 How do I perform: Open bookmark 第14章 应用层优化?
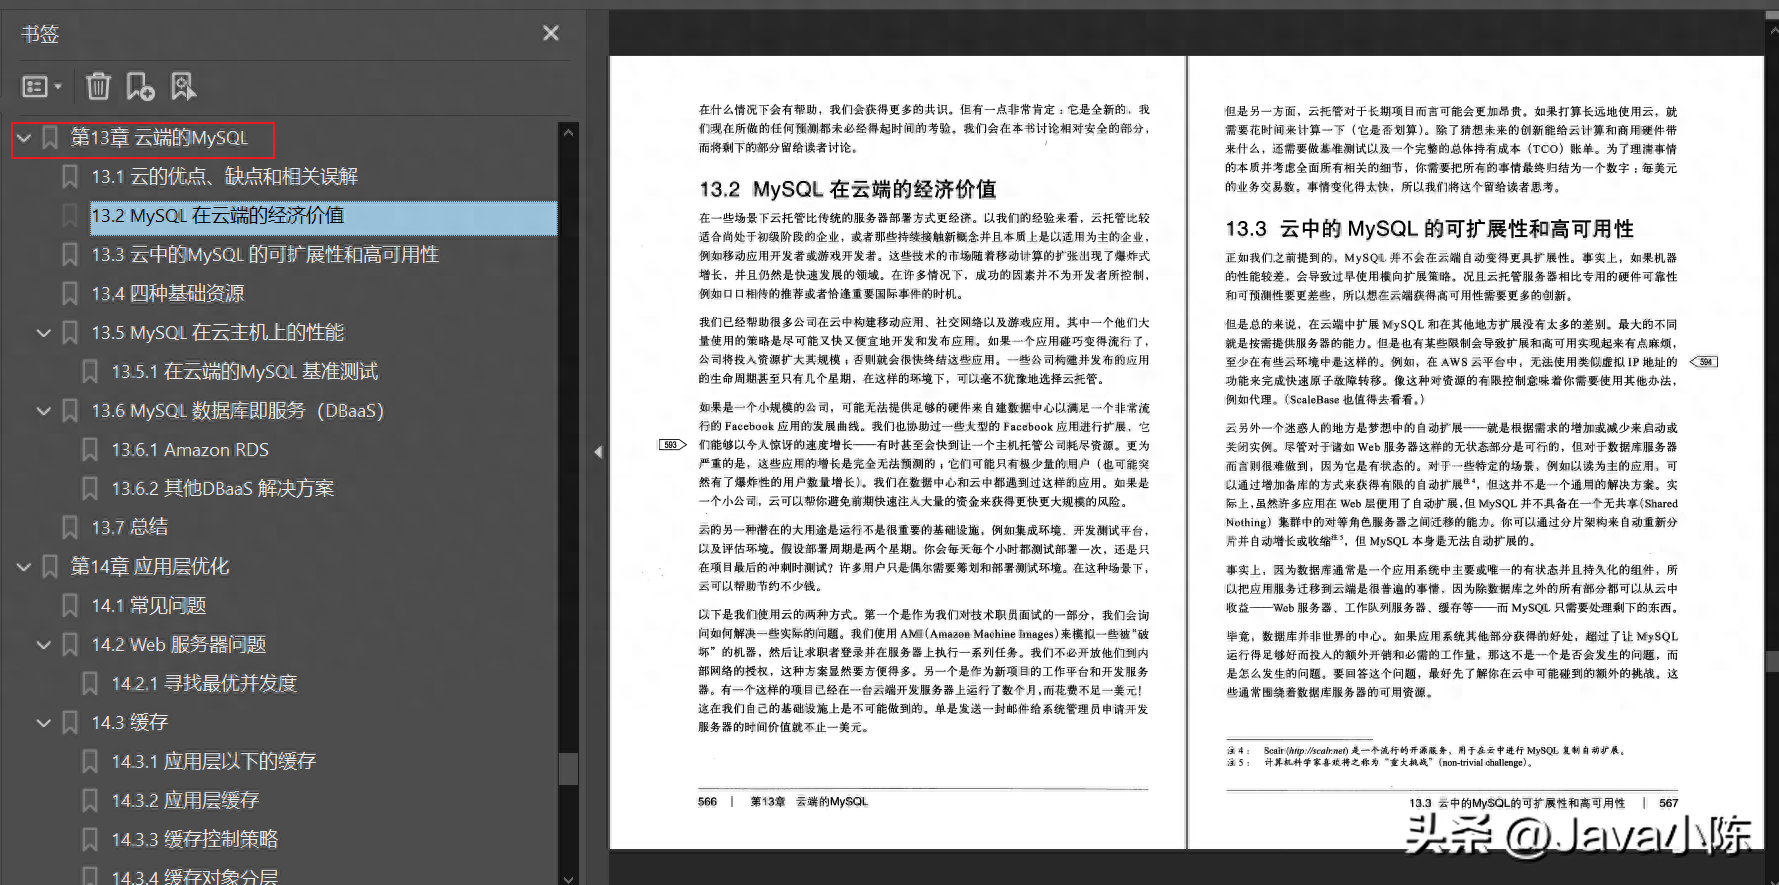pyautogui.click(x=150, y=567)
